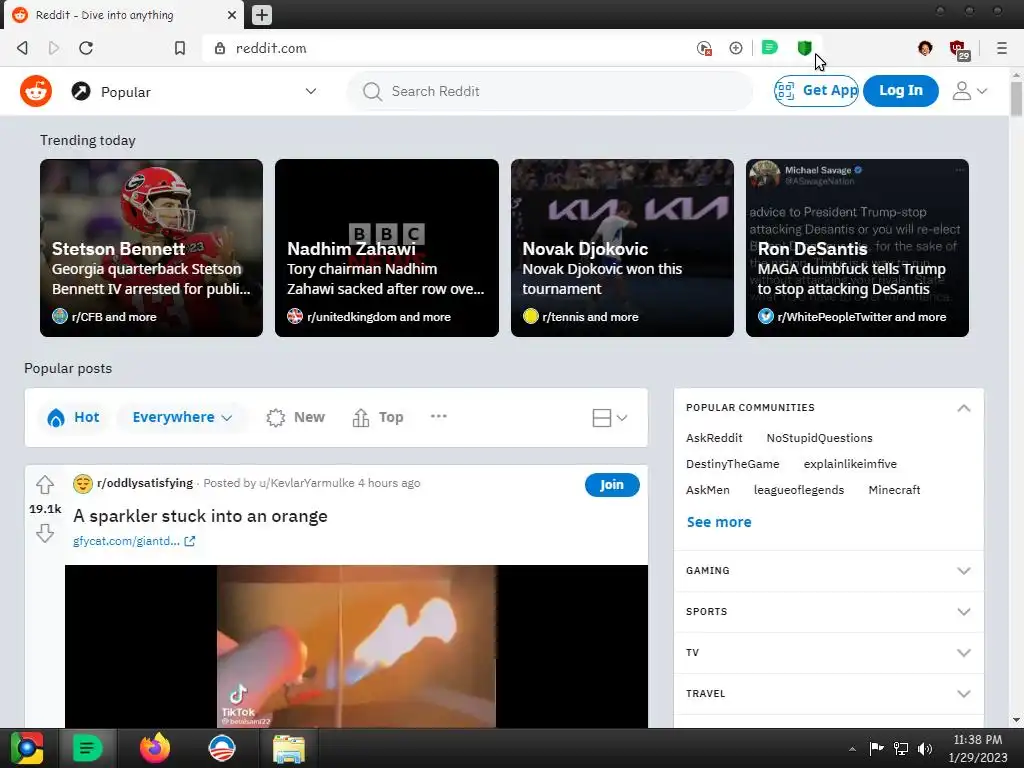Viewport: 1024px width, 768px height.
Task: Bookmark this page using bookmark icon
Action: [x=180, y=48]
